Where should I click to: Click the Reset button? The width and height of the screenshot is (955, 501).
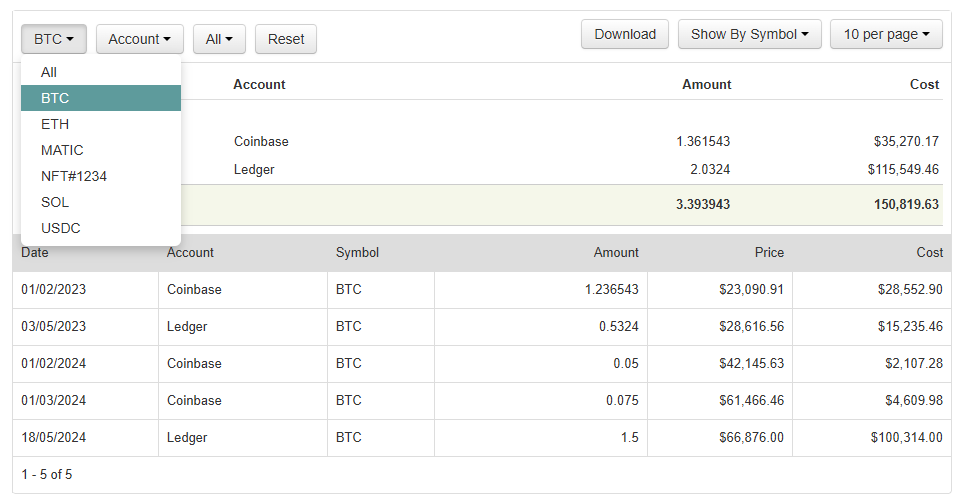click(x=286, y=39)
